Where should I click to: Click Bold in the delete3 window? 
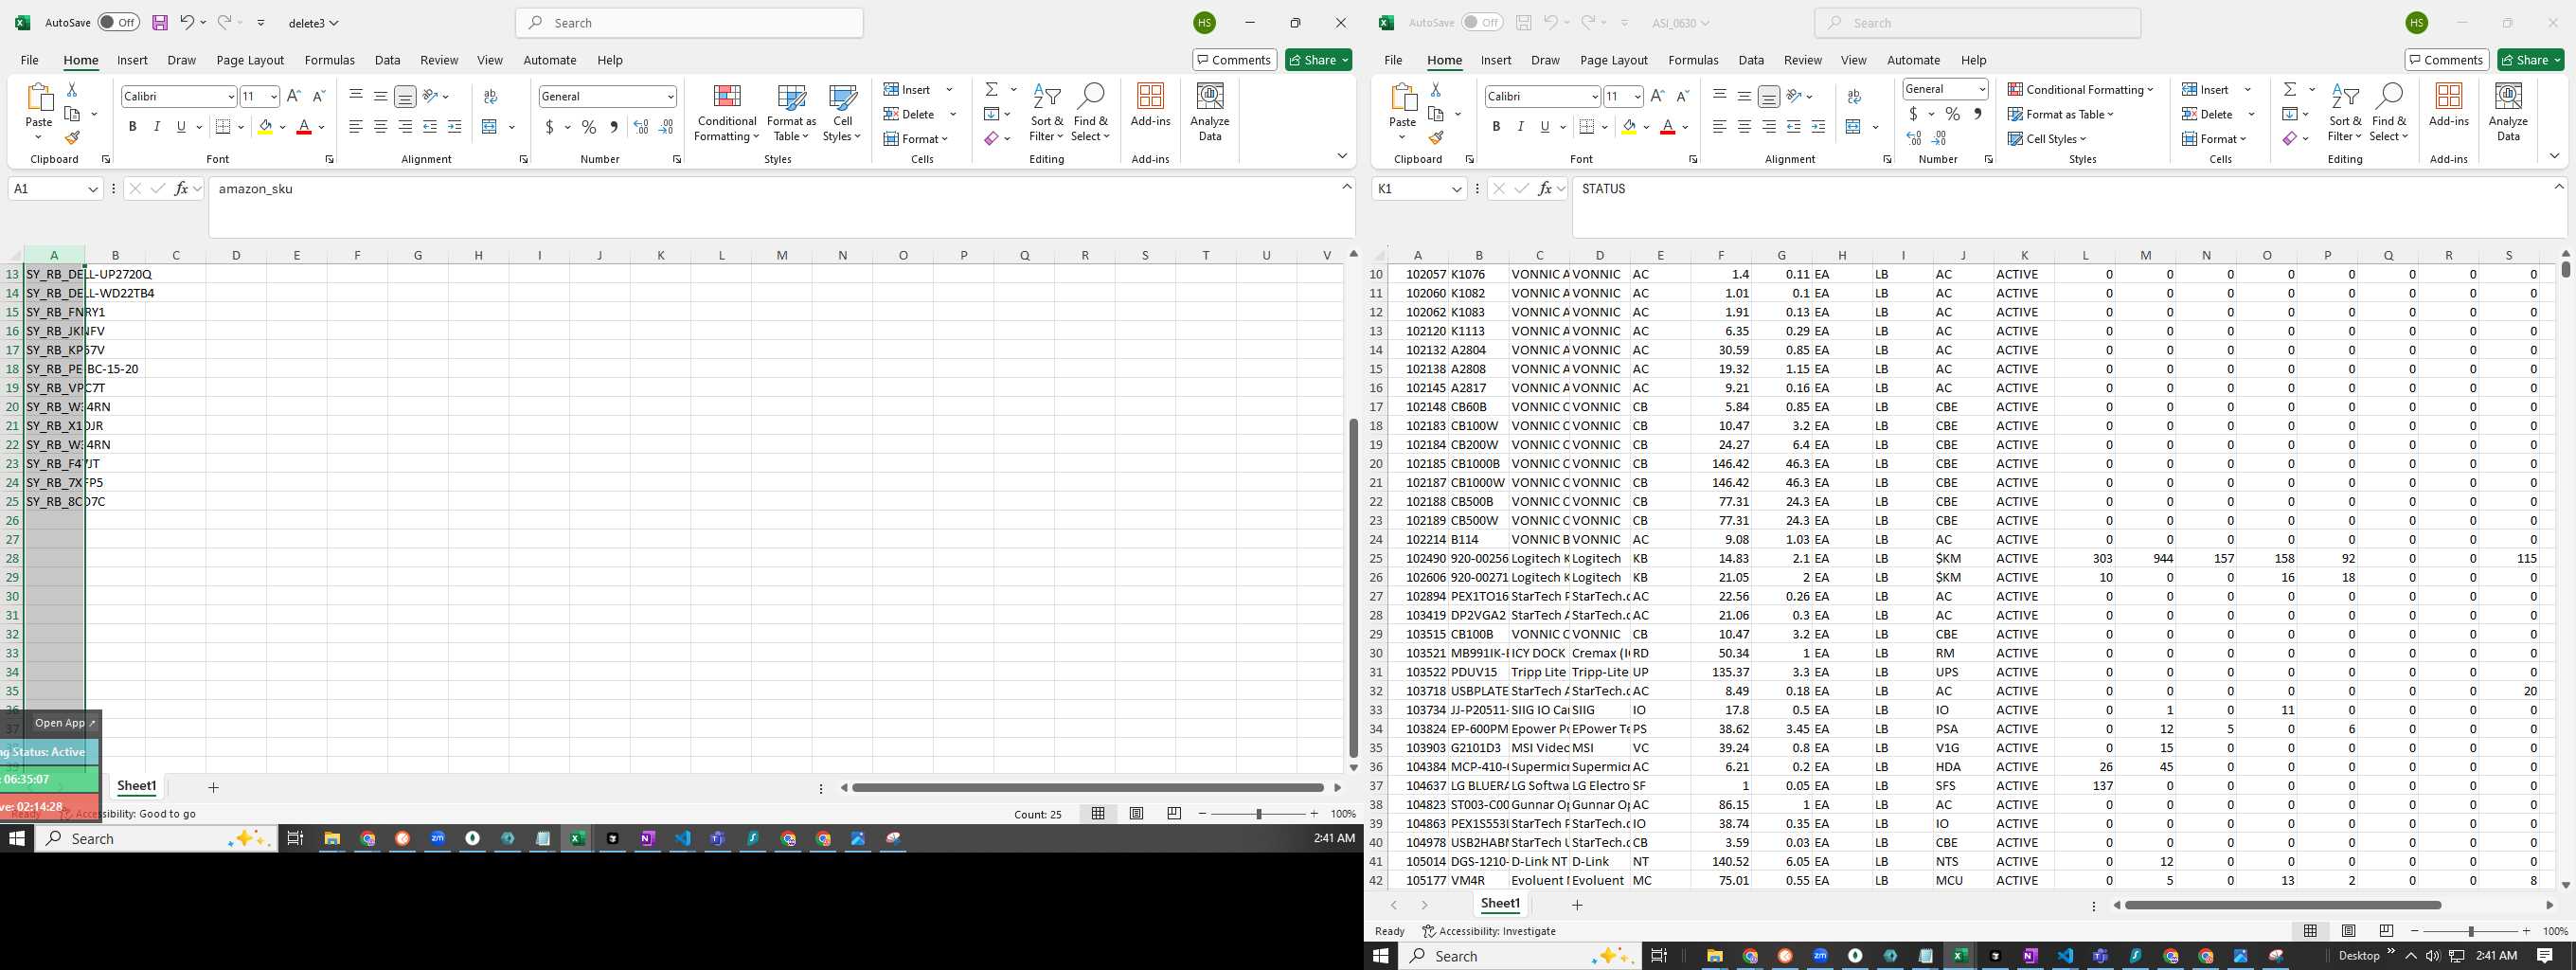click(x=132, y=127)
